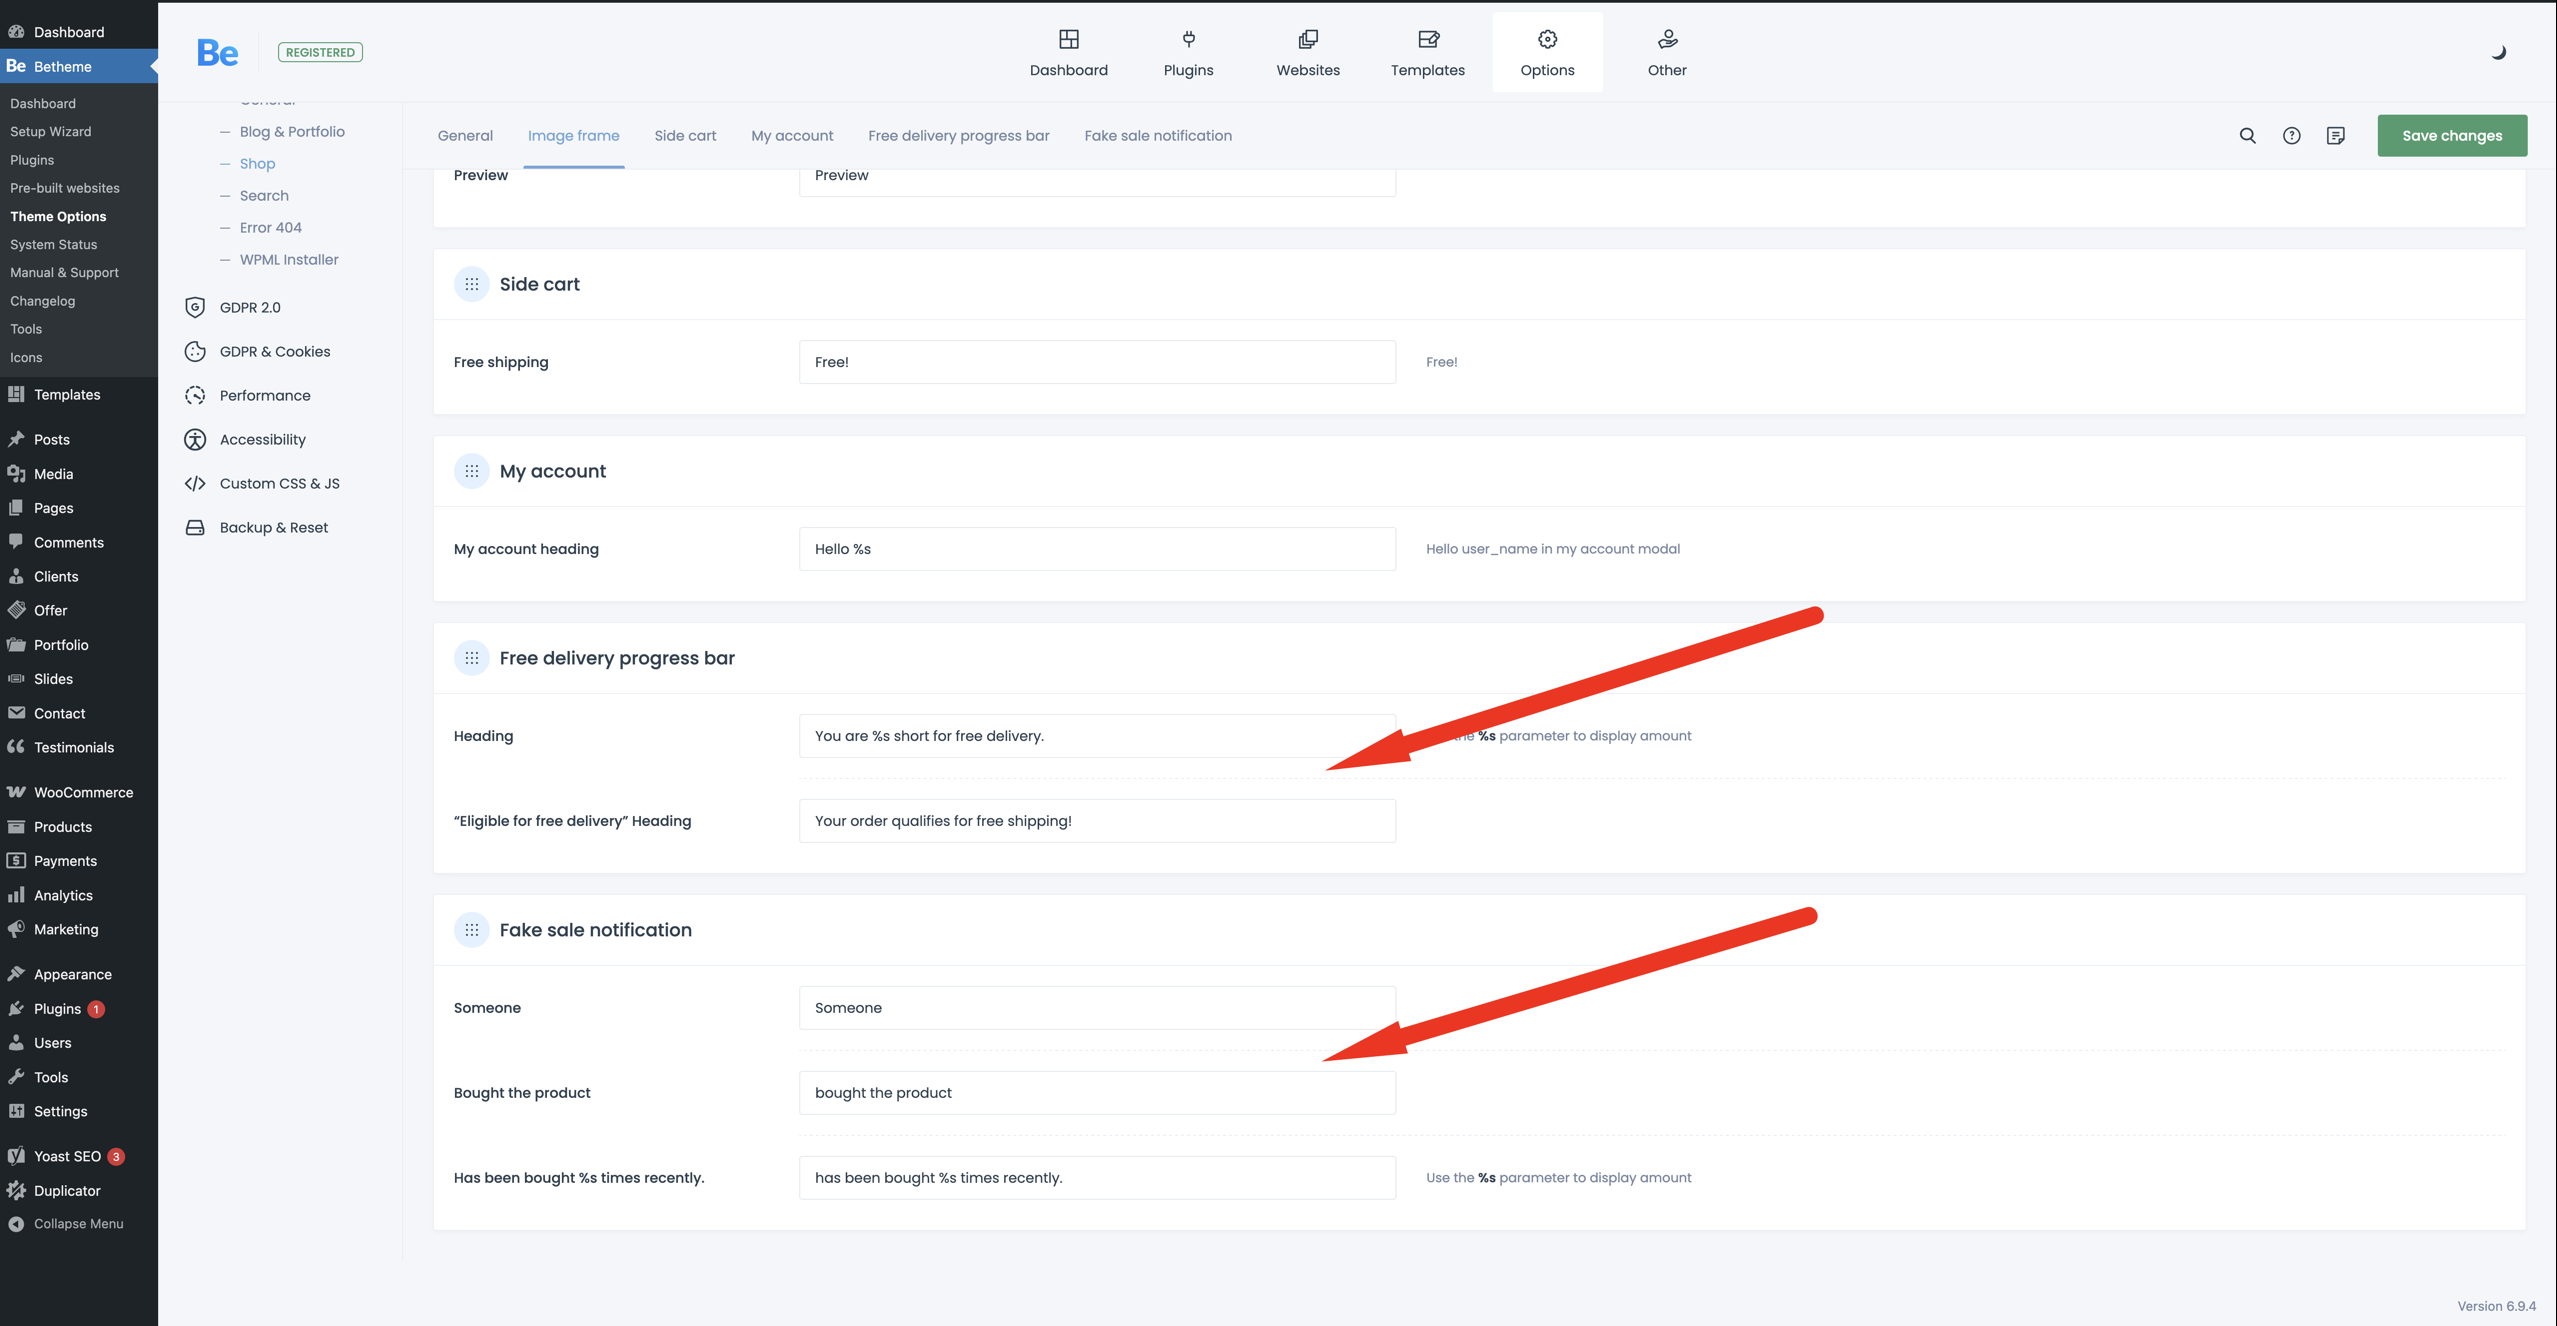Open Custom CSS & JS section
Viewport: 2557px width, 1326px height.
pyautogui.click(x=279, y=483)
